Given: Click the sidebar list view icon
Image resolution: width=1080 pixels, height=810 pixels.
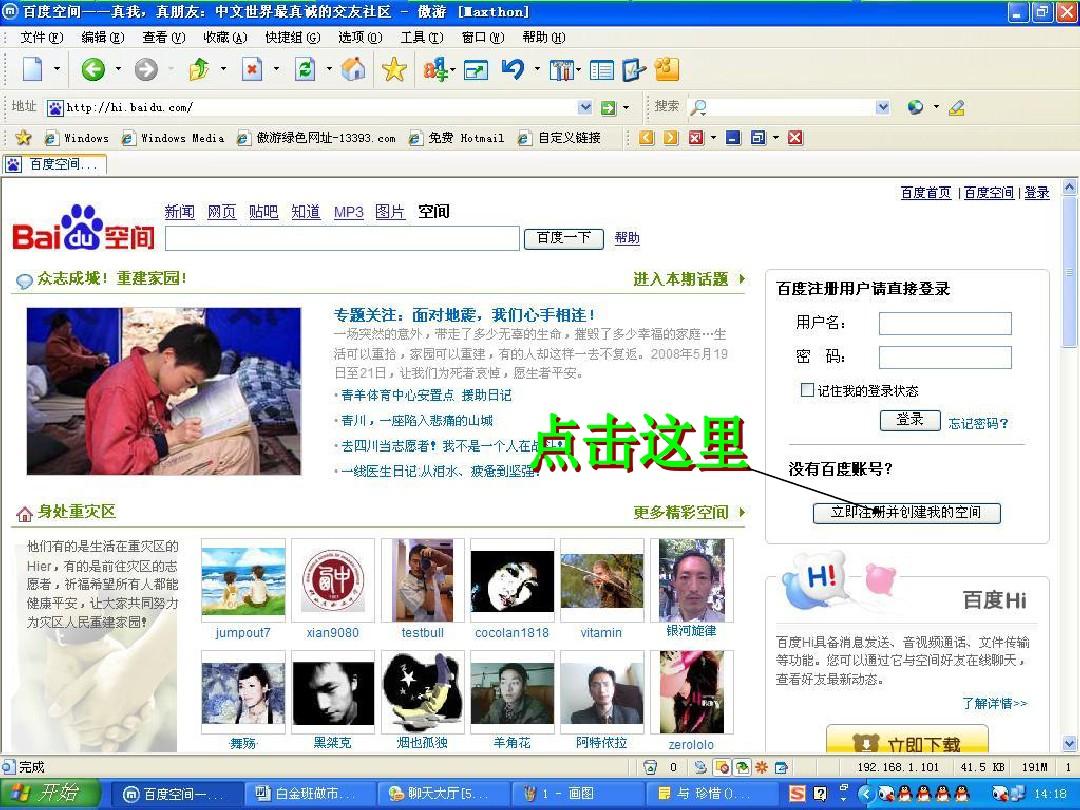Looking at the screenshot, I should tap(601, 70).
